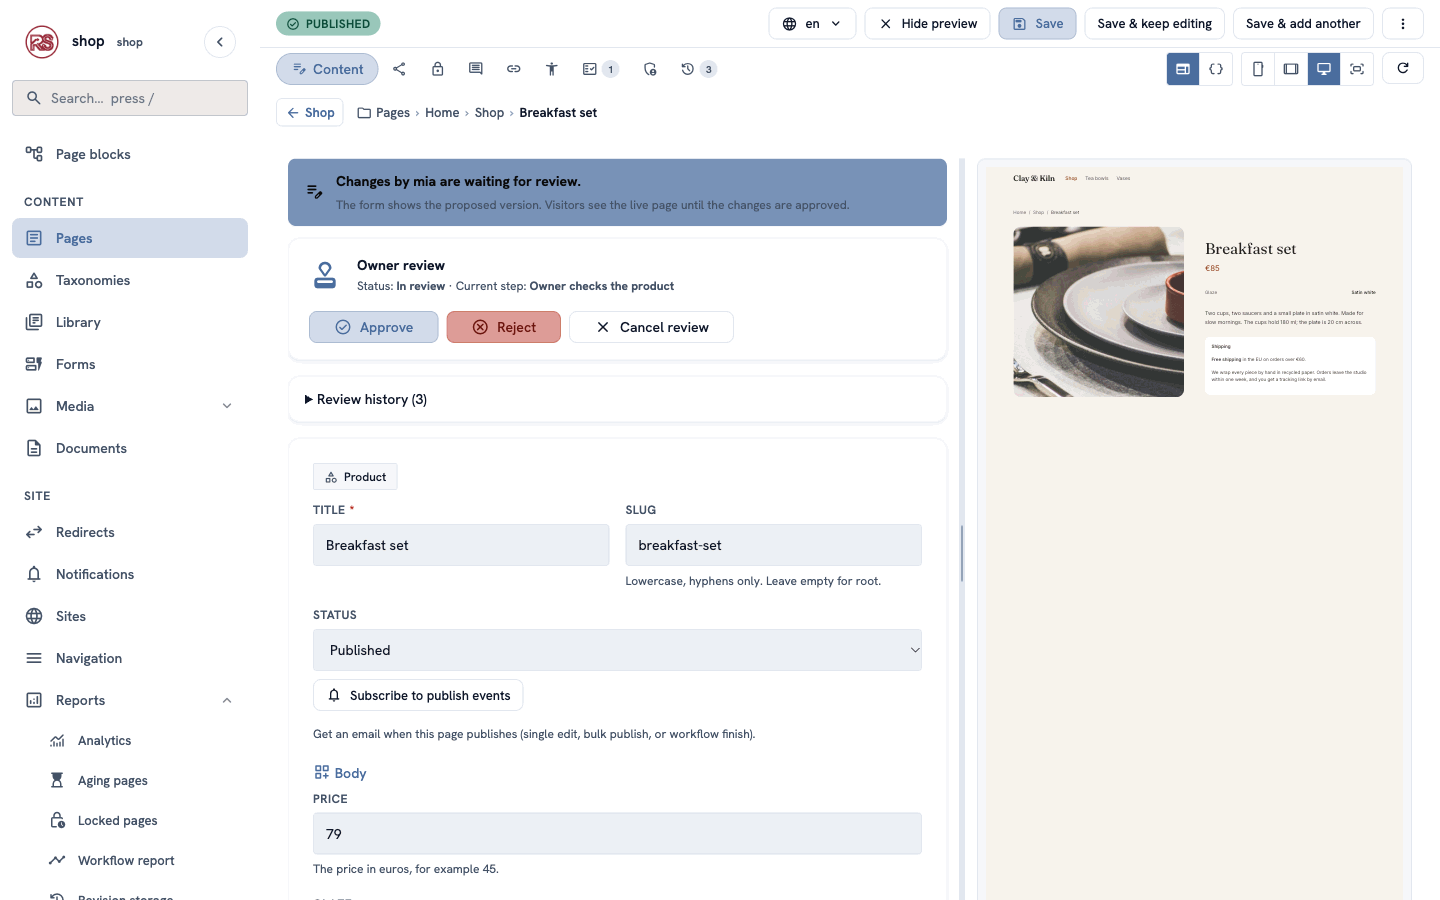Image resolution: width=1440 pixels, height=900 pixels.
Task: Click the Slug field containing breakfast-set
Action: (773, 545)
